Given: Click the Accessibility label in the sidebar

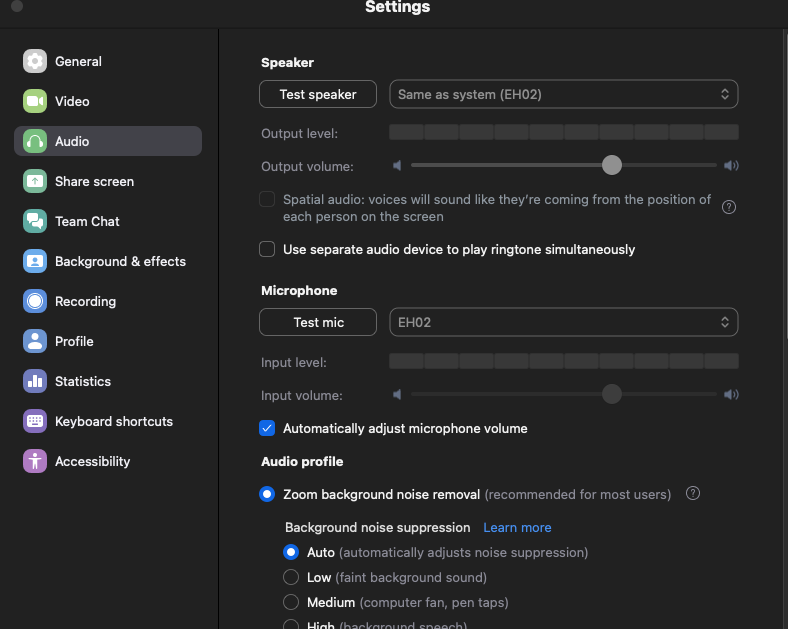Looking at the screenshot, I should 92,461.
